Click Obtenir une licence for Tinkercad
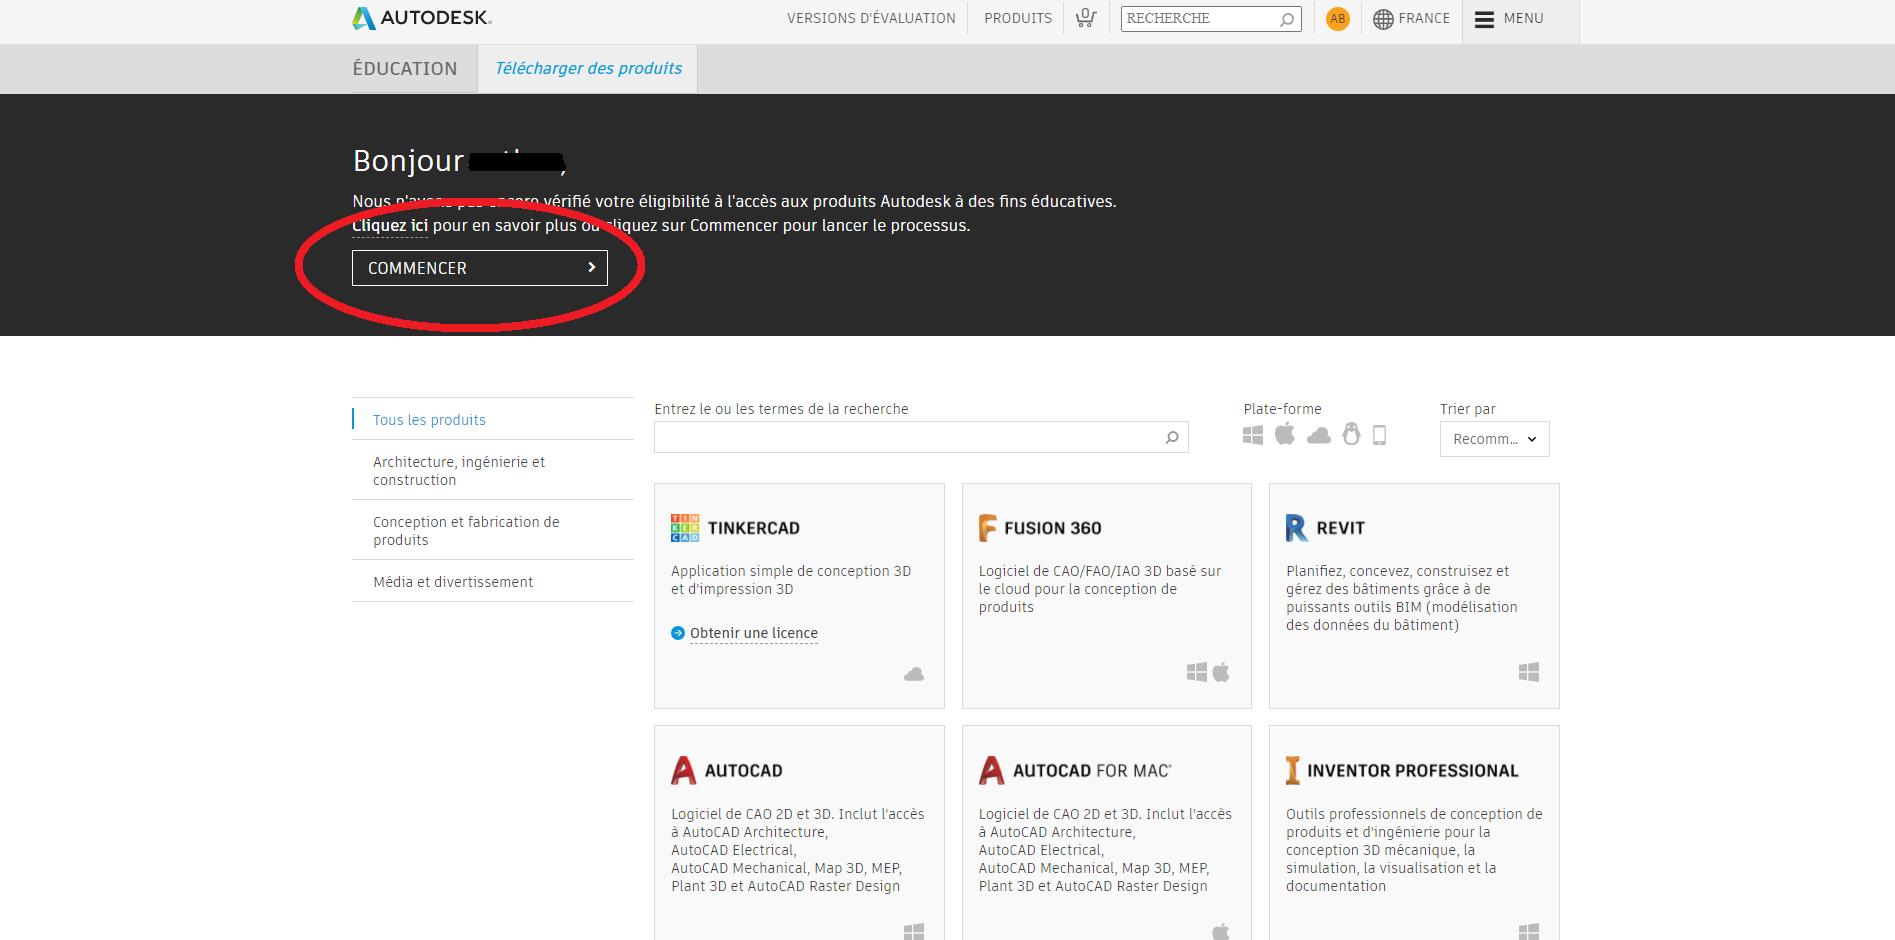 click(754, 633)
